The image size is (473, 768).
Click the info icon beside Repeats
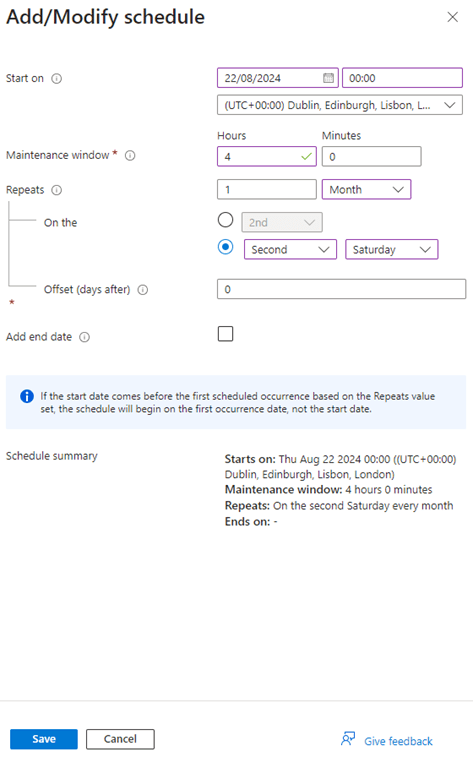pos(57,190)
